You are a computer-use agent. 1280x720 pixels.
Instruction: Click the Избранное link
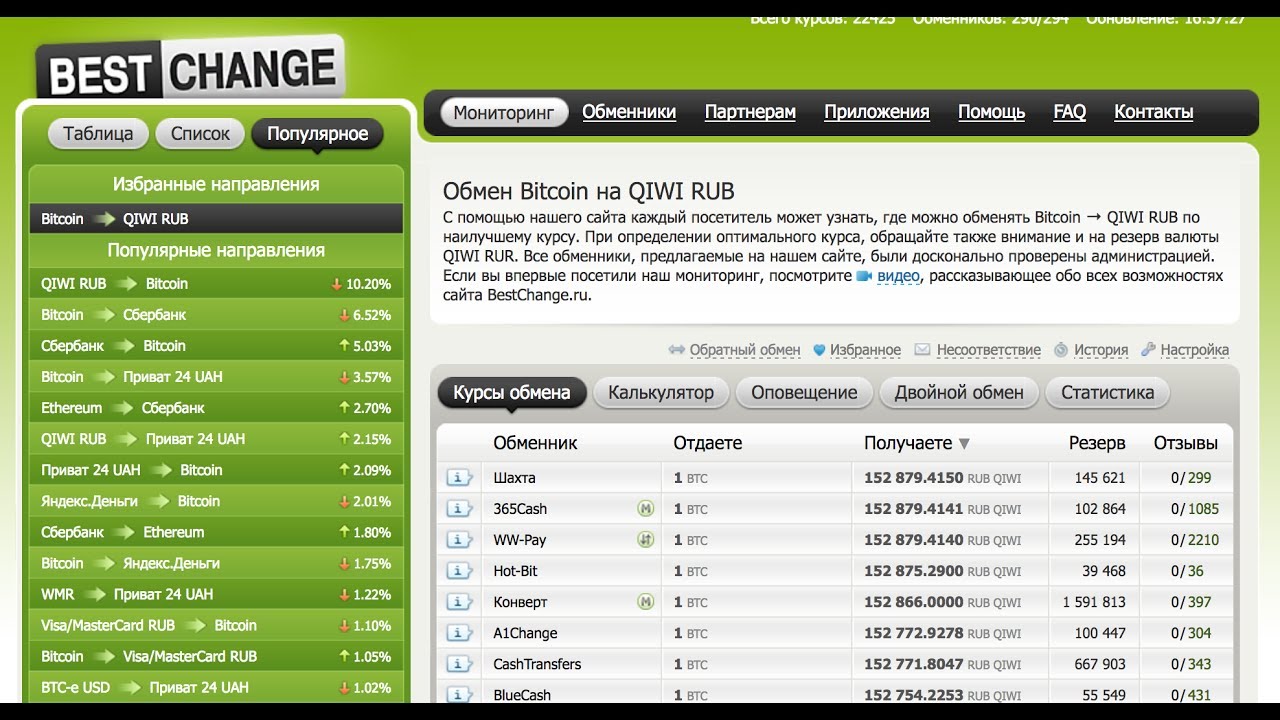point(865,350)
